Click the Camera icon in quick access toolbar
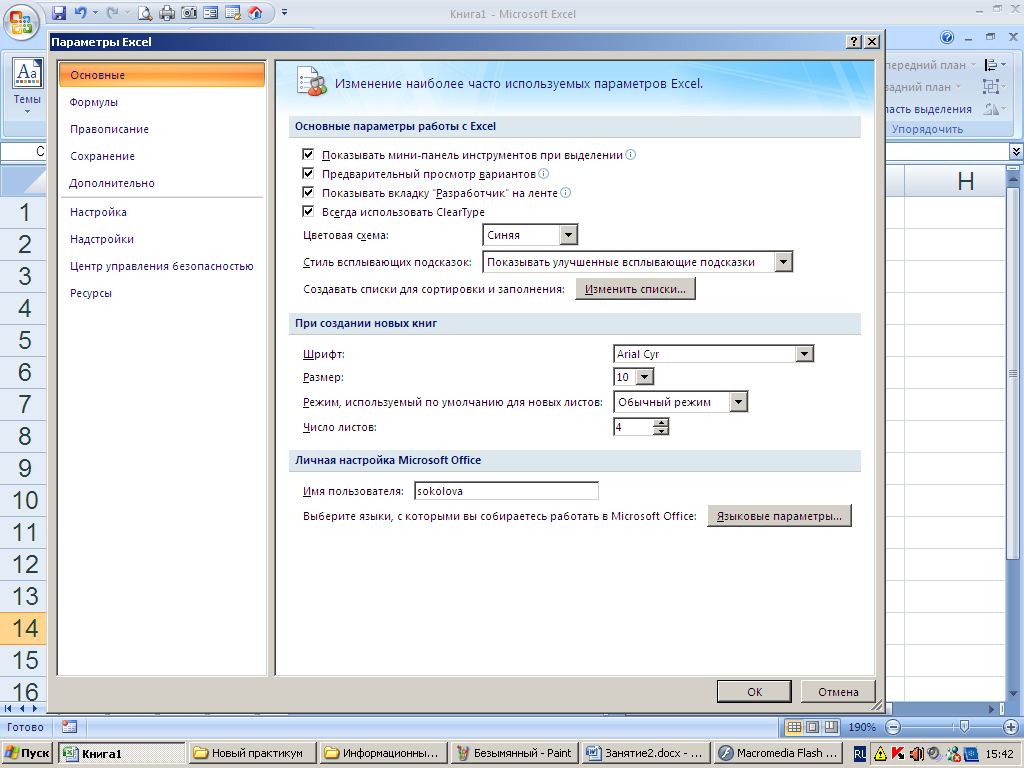1024x768 pixels. point(189,12)
